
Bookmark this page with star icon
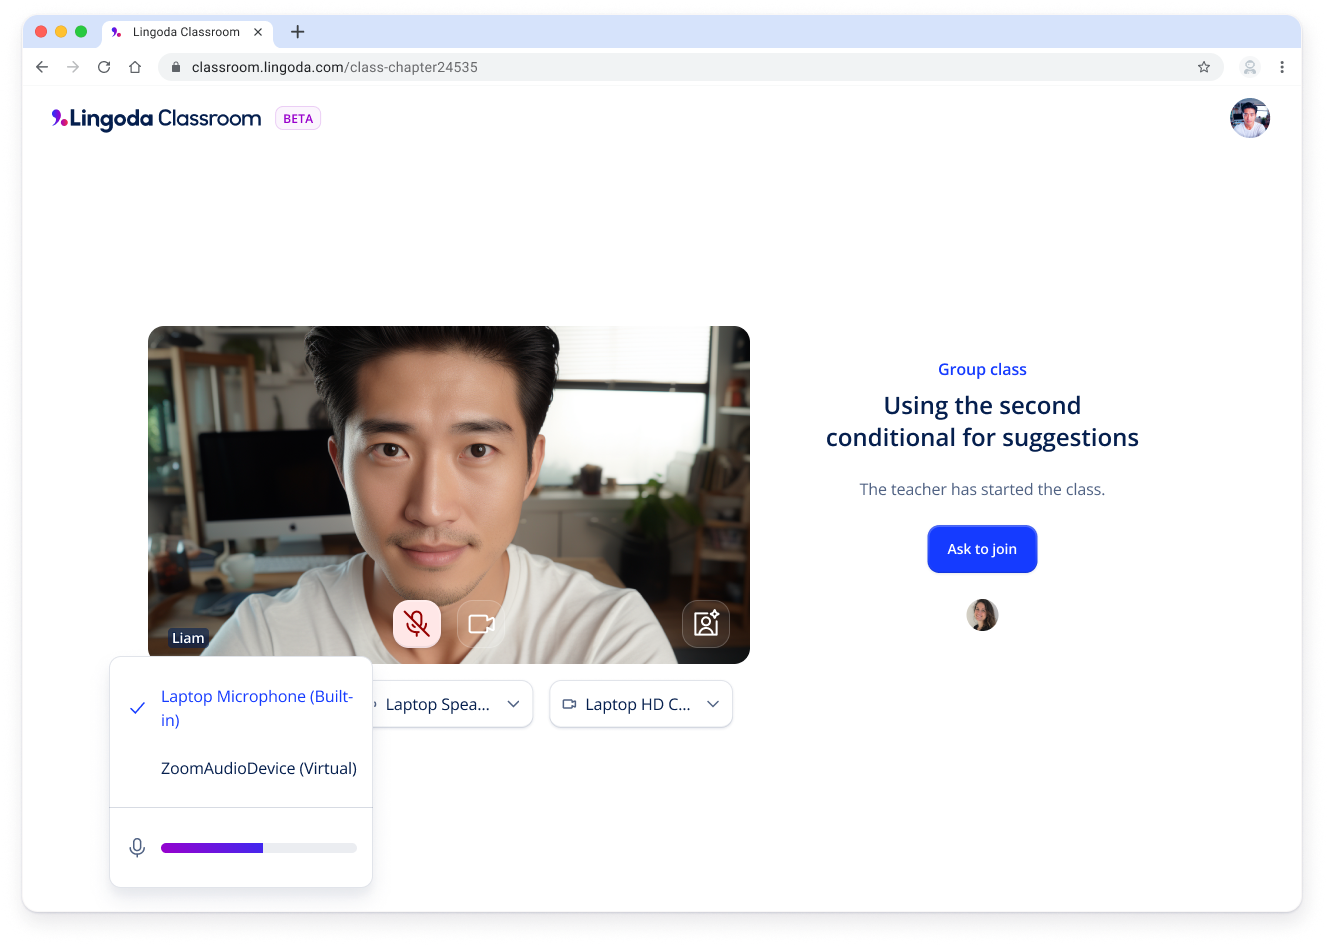coord(1204,67)
